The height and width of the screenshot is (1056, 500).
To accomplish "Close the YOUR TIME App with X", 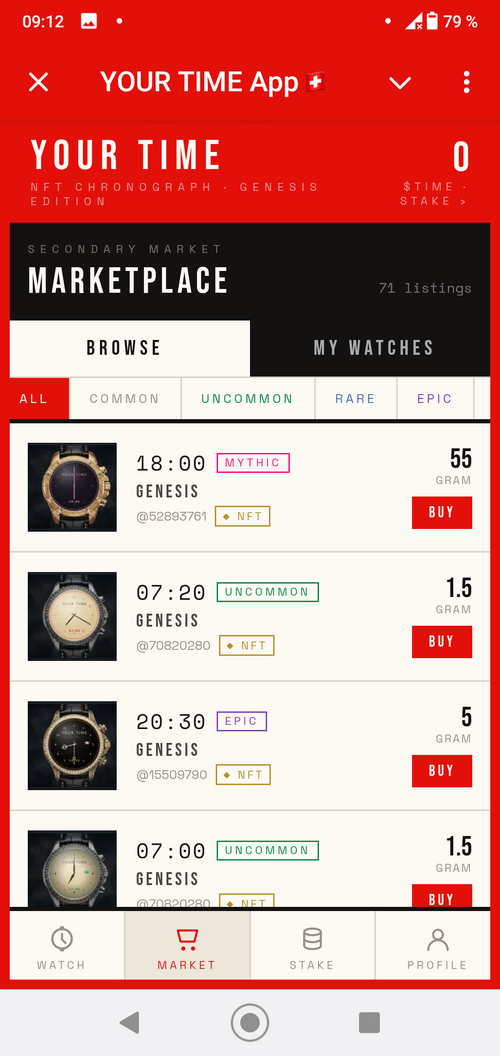I will click(x=38, y=82).
